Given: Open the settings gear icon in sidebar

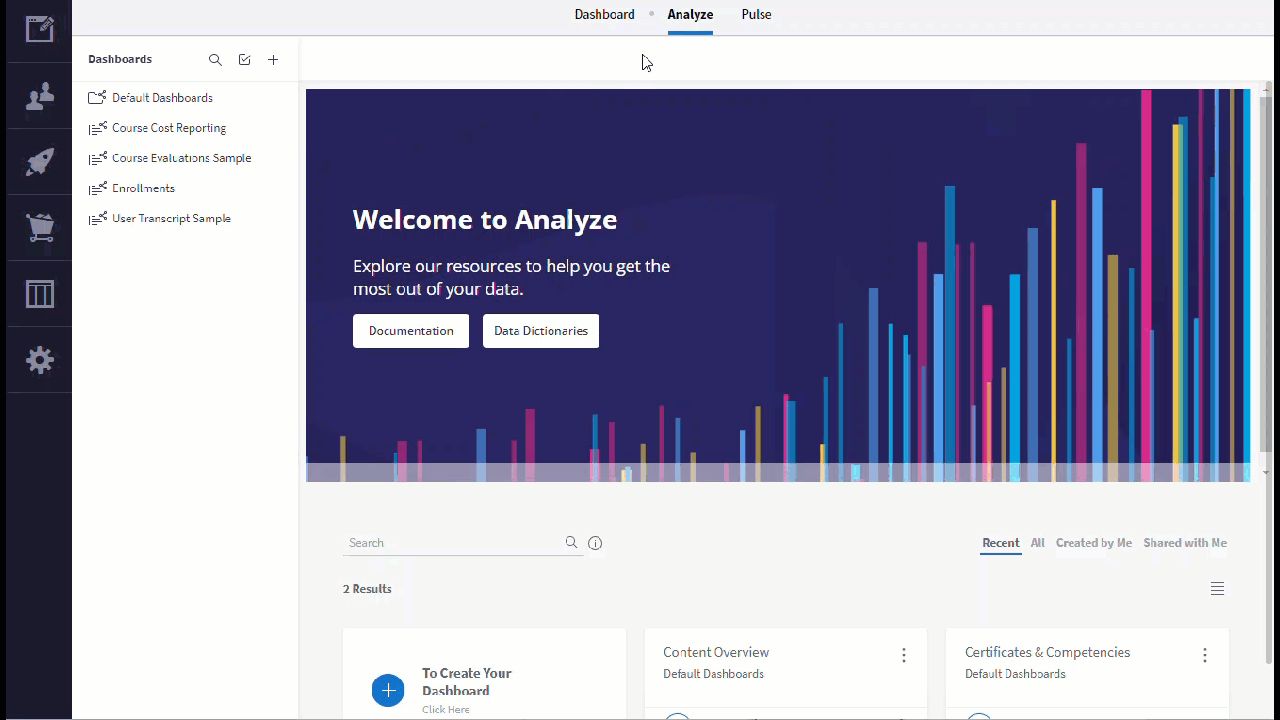Looking at the screenshot, I should coord(40,360).
